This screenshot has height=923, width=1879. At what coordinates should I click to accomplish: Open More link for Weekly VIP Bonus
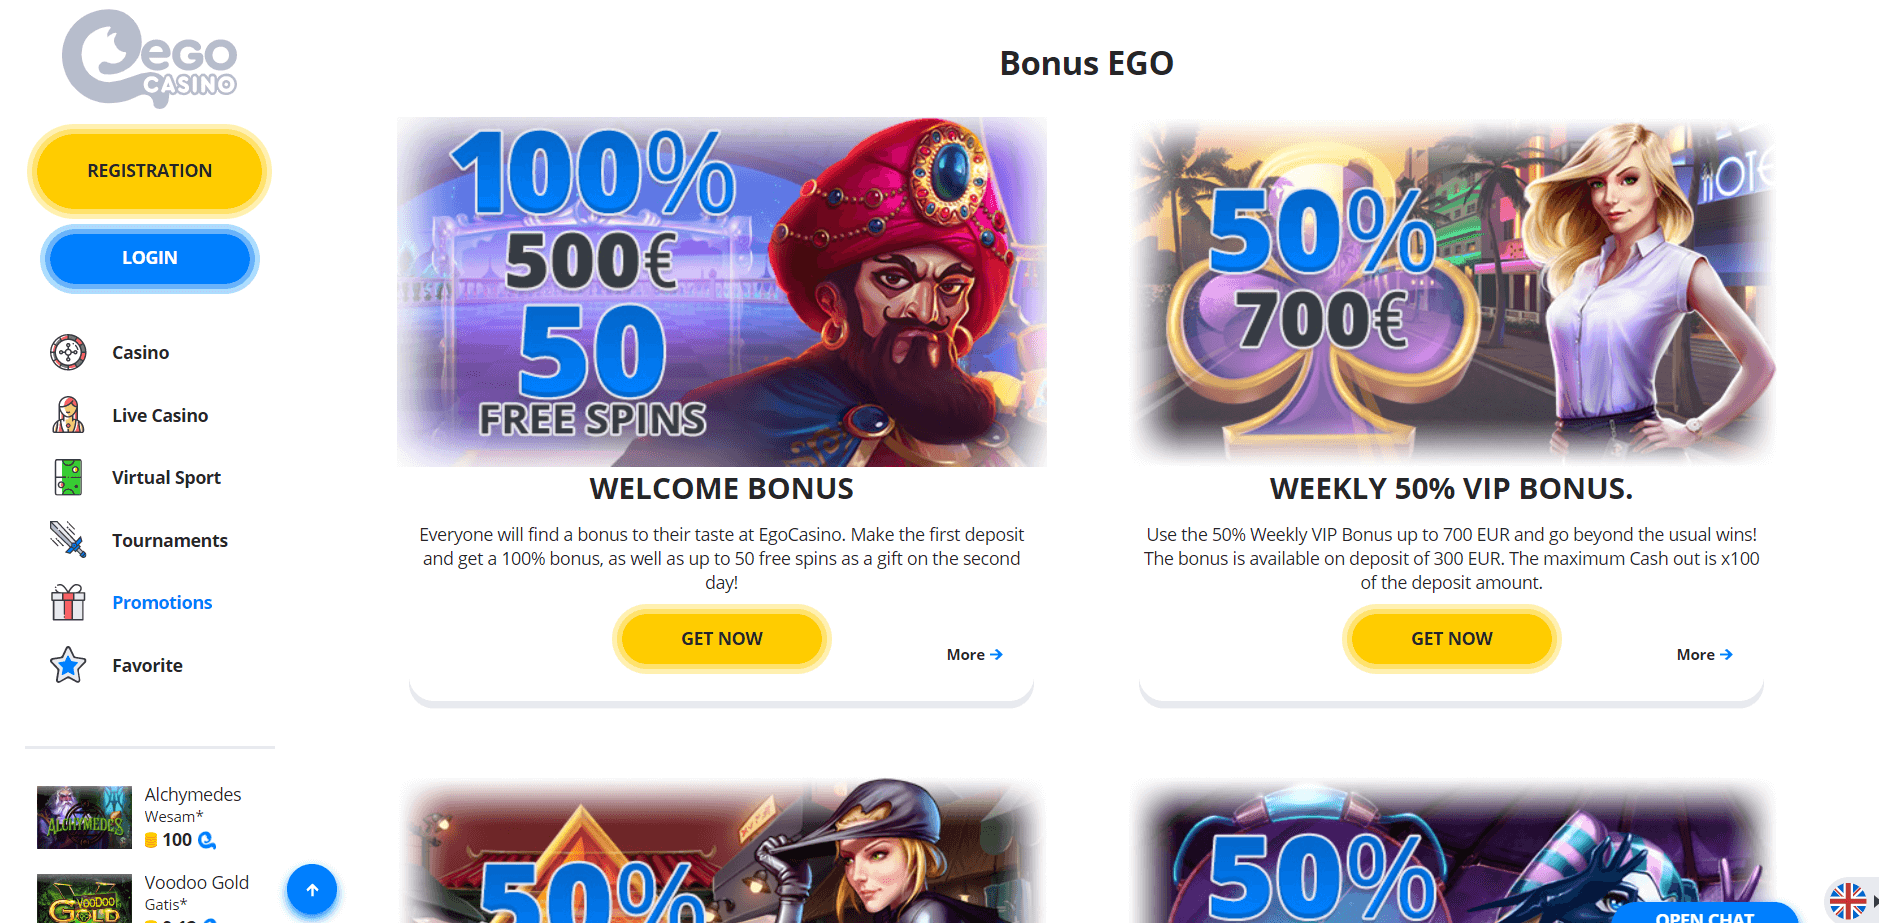point(1704,655)
